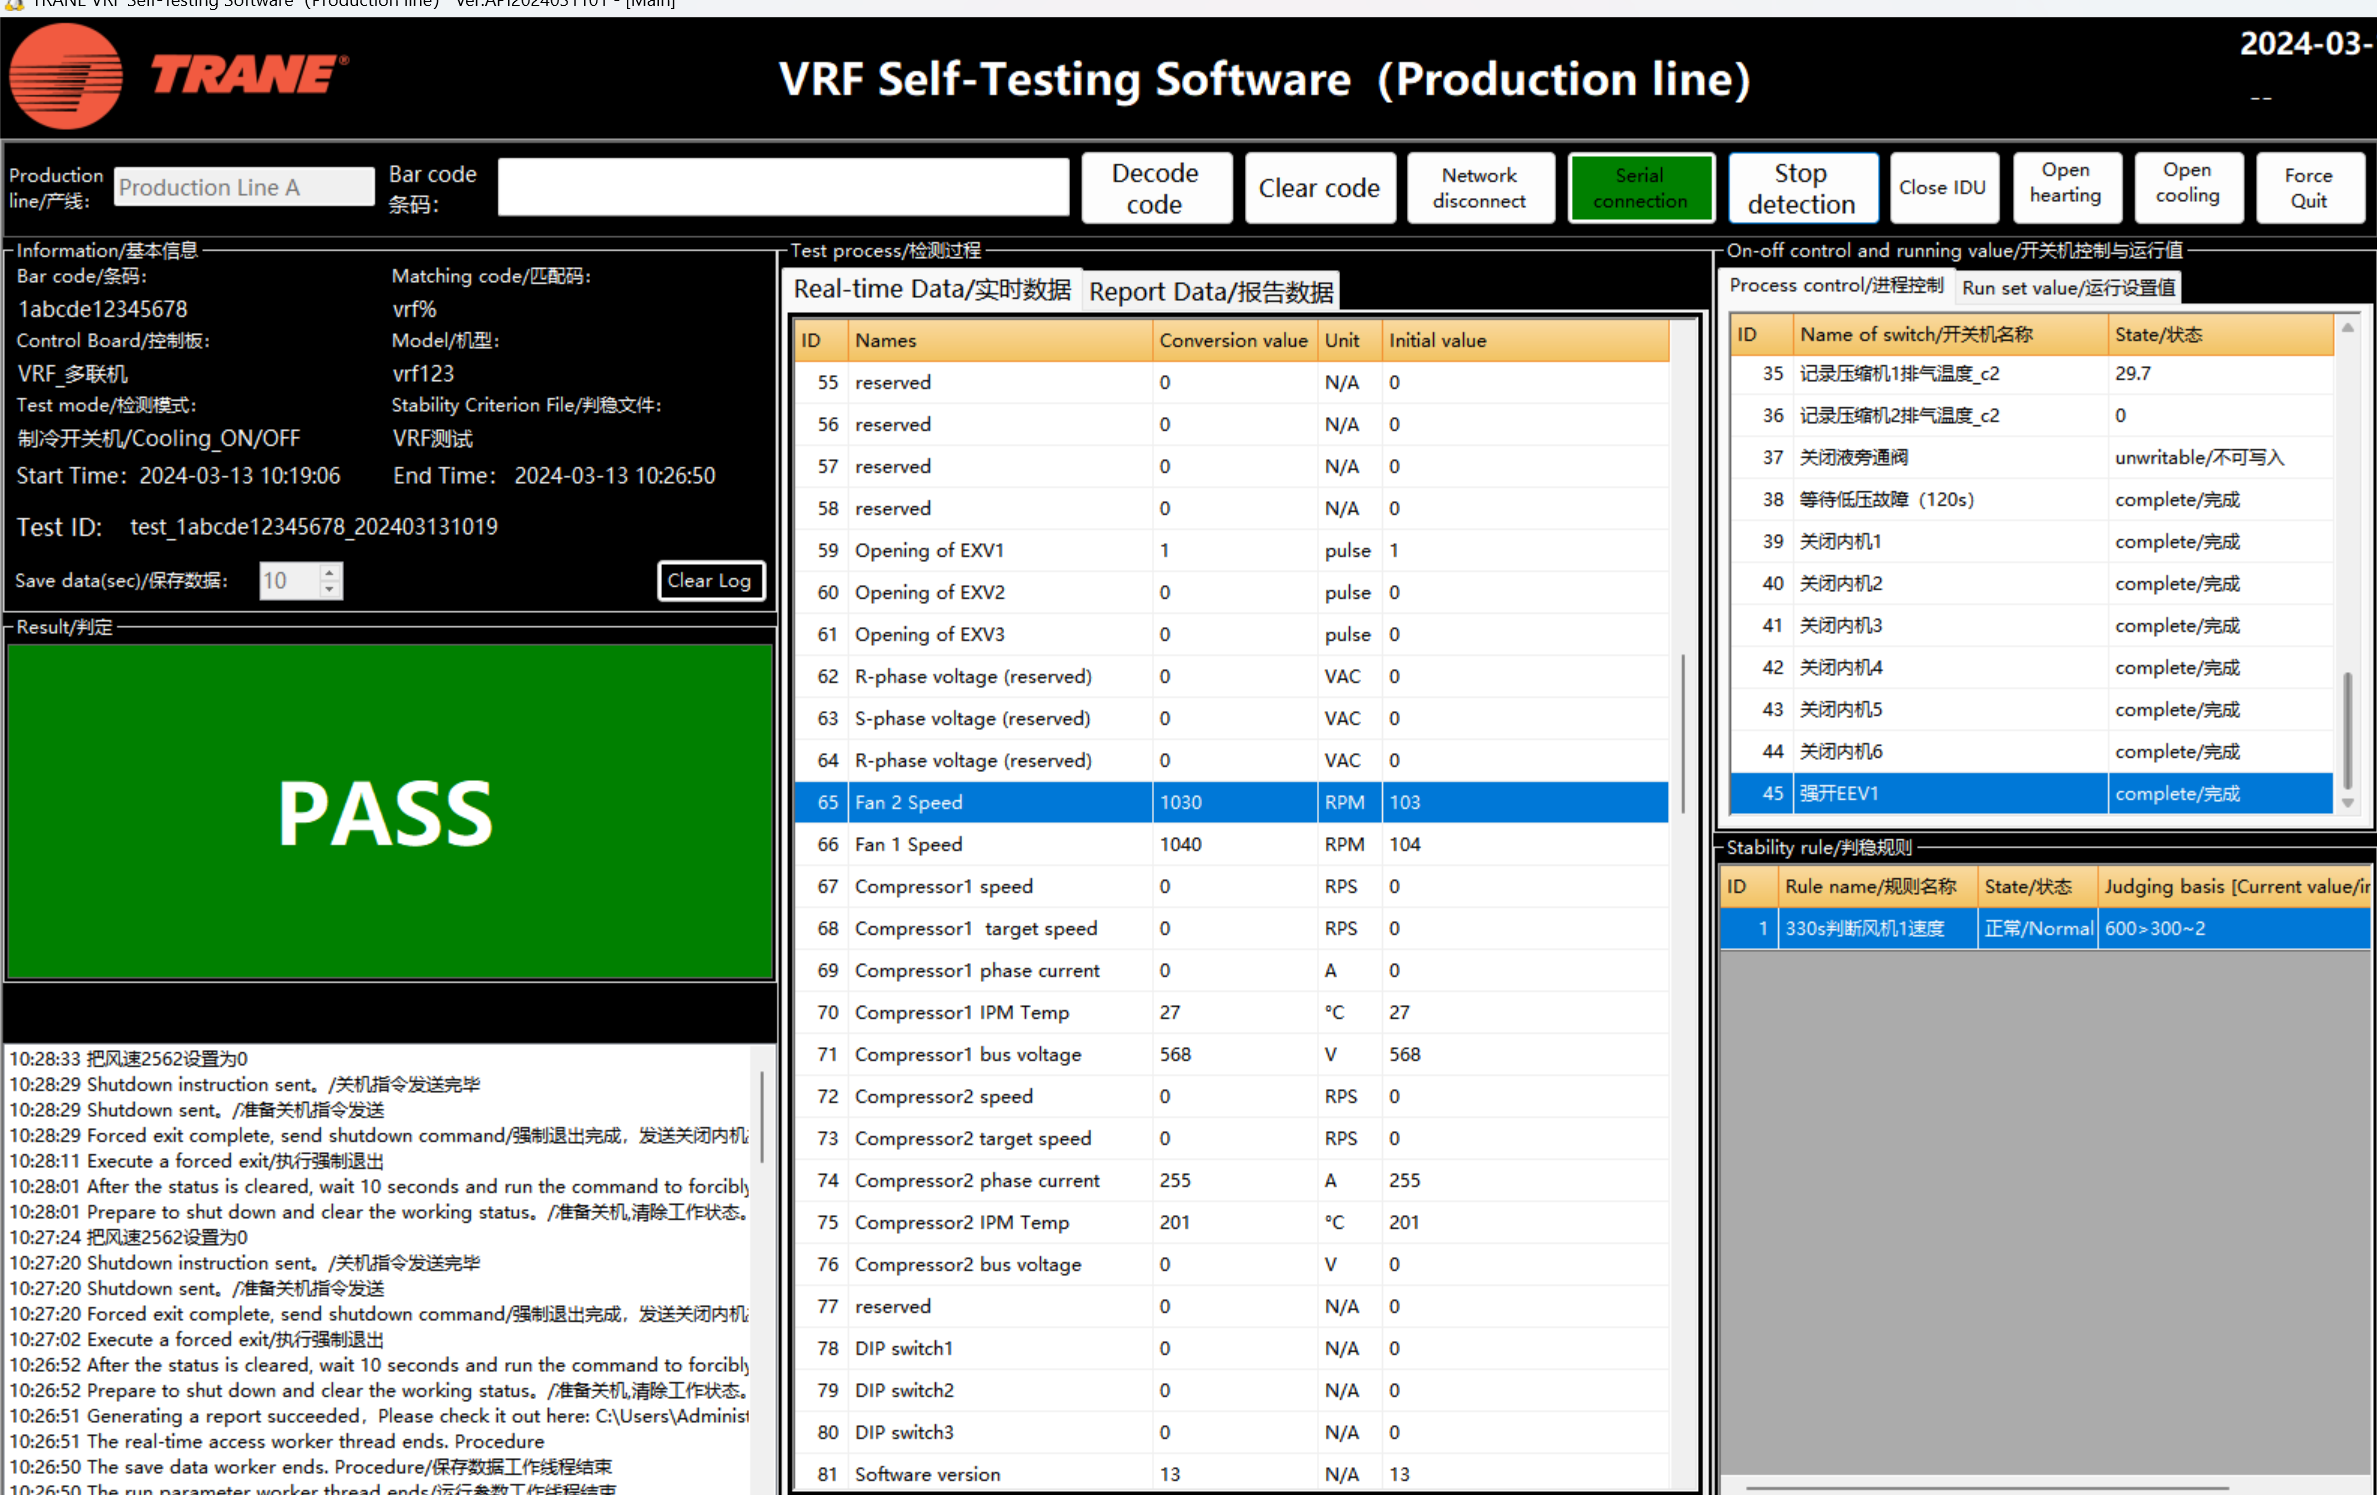2377x1495 pixels.
Task: Switch to Report Data tab
Action: pyautogui.click(x=1211, y=292)
